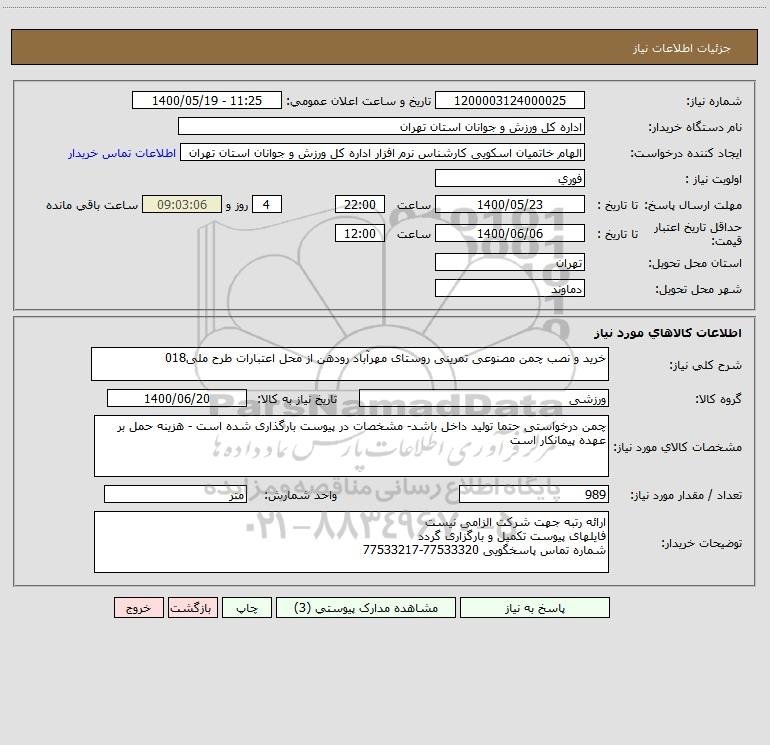Click the goods need date 1400/06/20

pos(177,398)
